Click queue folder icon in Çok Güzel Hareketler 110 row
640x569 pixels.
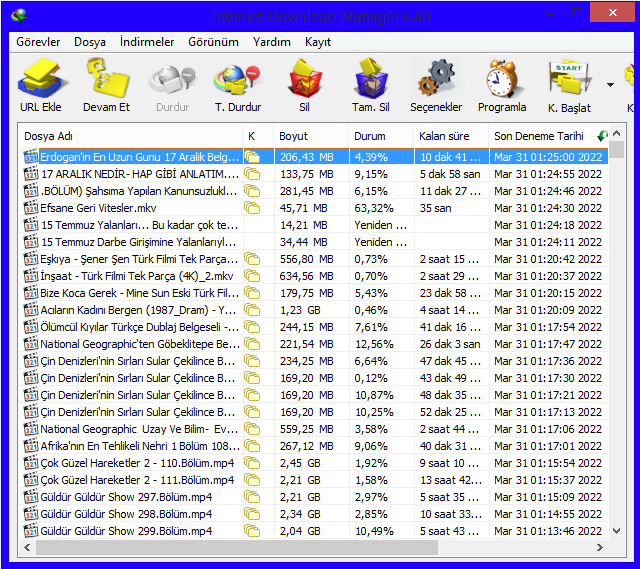coord(252,463)
